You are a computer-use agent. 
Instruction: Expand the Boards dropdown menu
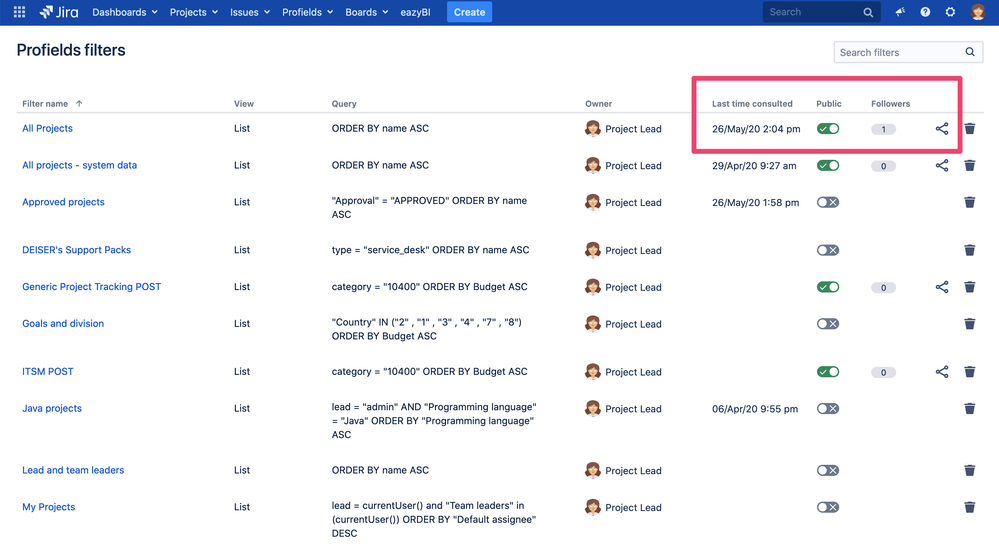(367, 12)
